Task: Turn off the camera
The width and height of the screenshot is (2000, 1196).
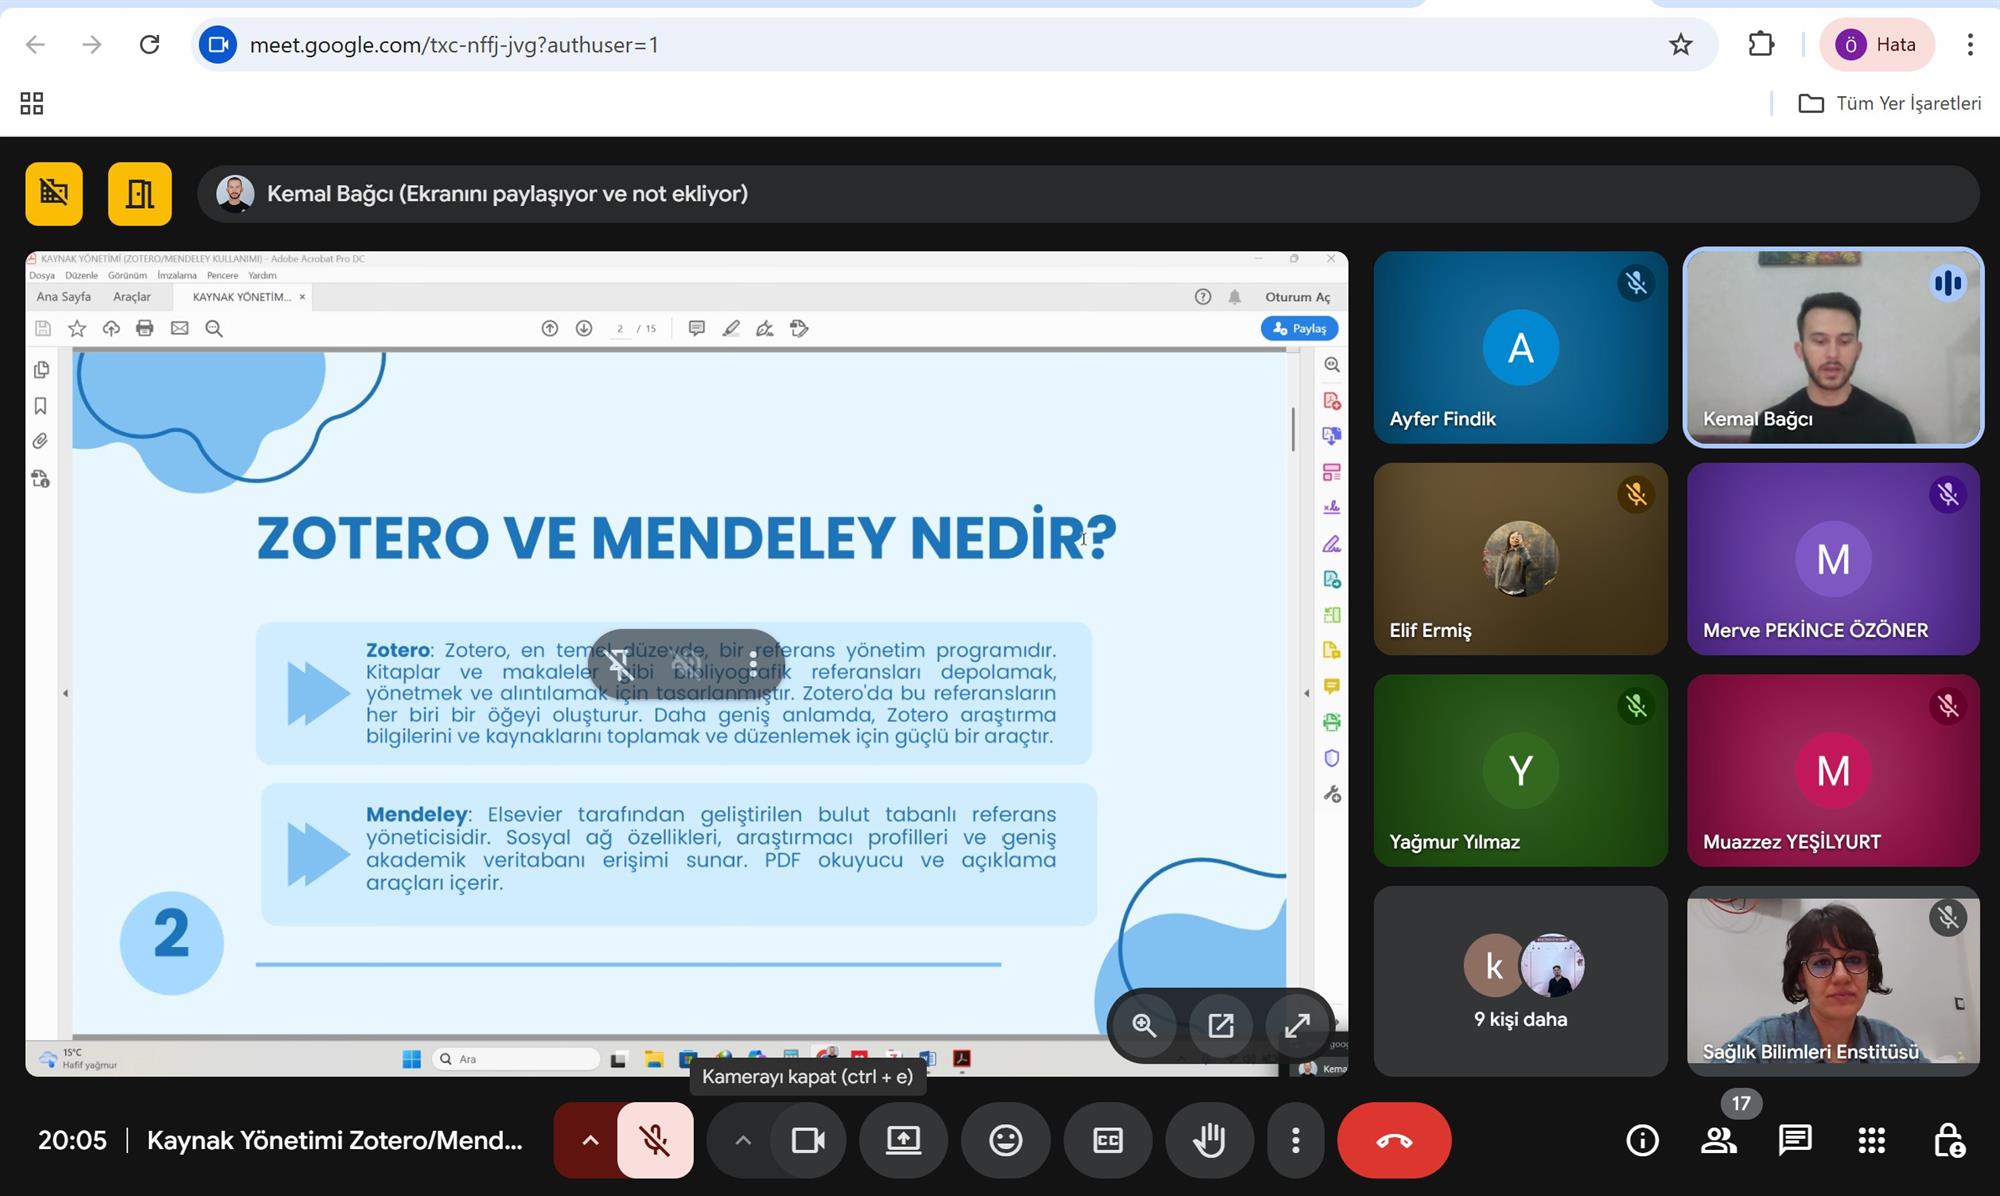Action: pyautogui.click(x=808, y=1140)
